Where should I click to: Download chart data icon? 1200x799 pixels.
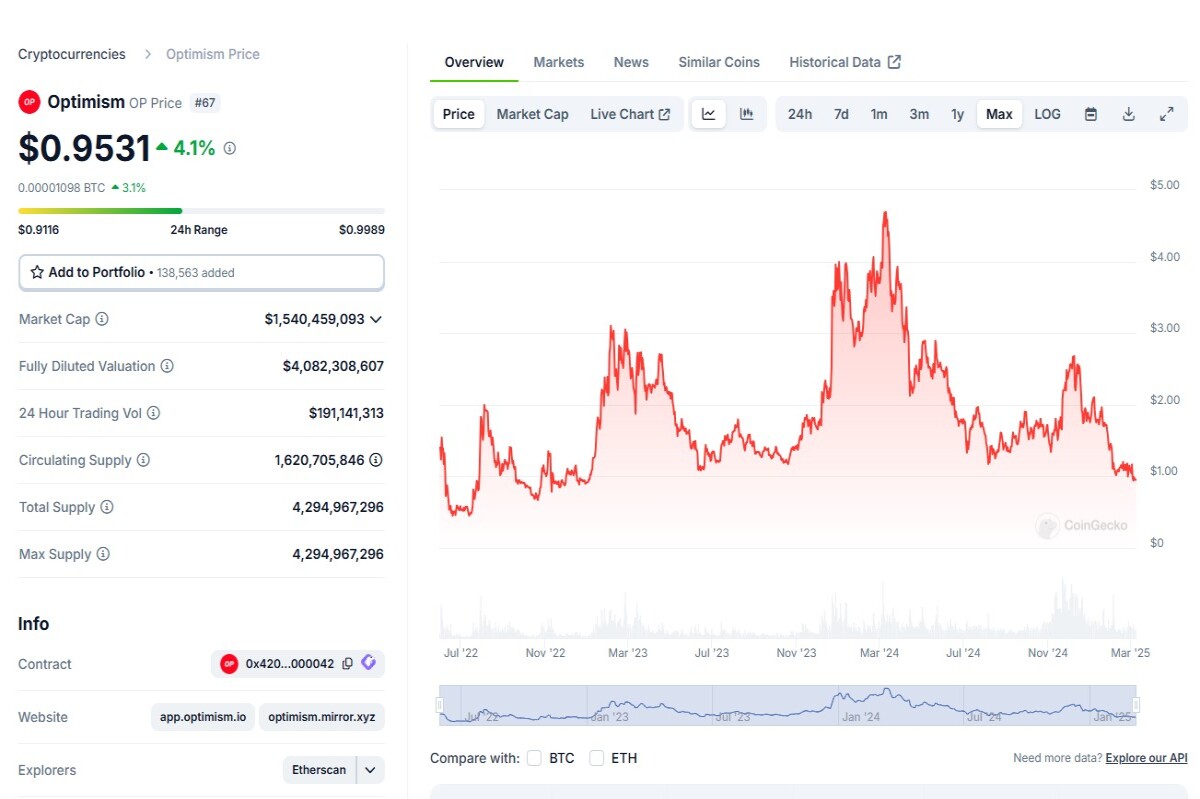coord(1128,114)
